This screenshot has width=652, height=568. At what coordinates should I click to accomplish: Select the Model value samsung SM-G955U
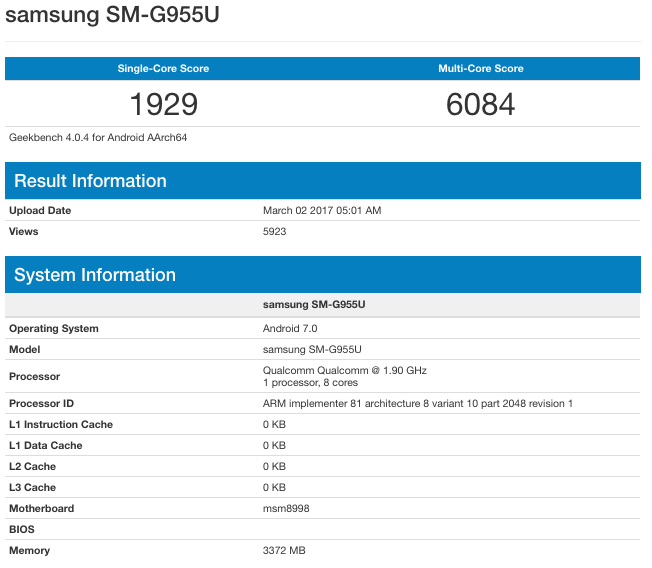(x=312, y=349)
